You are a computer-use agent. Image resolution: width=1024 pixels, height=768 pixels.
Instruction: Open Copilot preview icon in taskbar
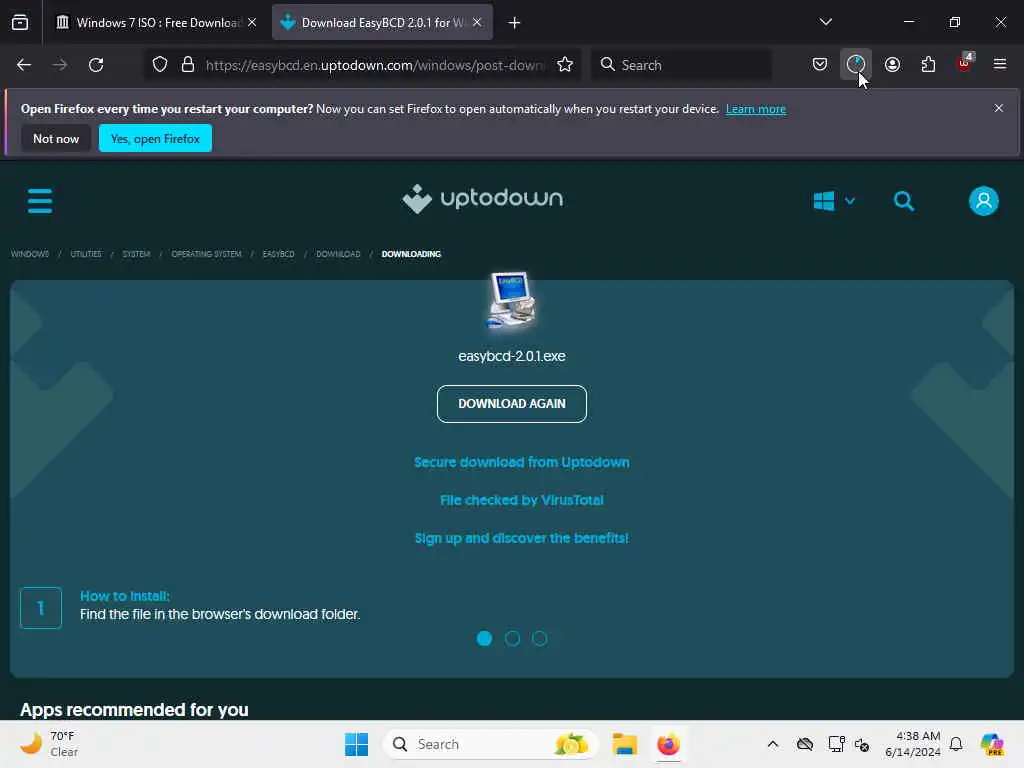(x=991, y=744)
